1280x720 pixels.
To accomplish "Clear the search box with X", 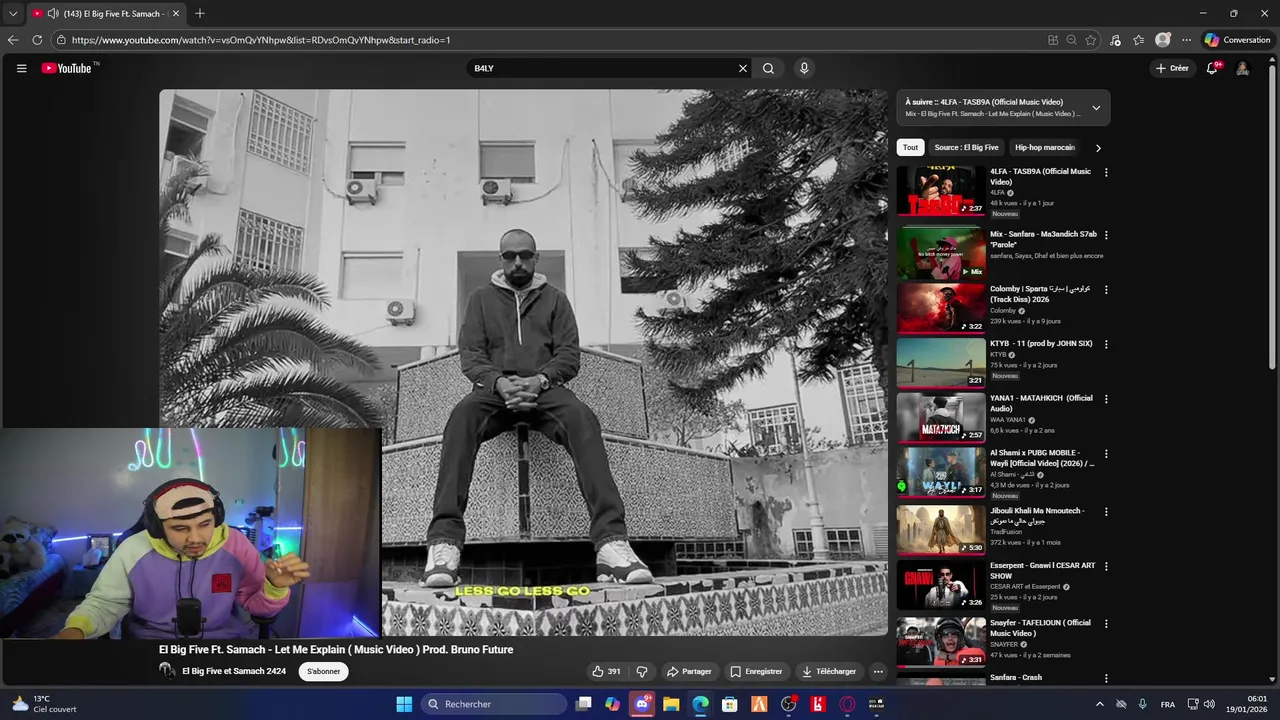I will [743, 68].
